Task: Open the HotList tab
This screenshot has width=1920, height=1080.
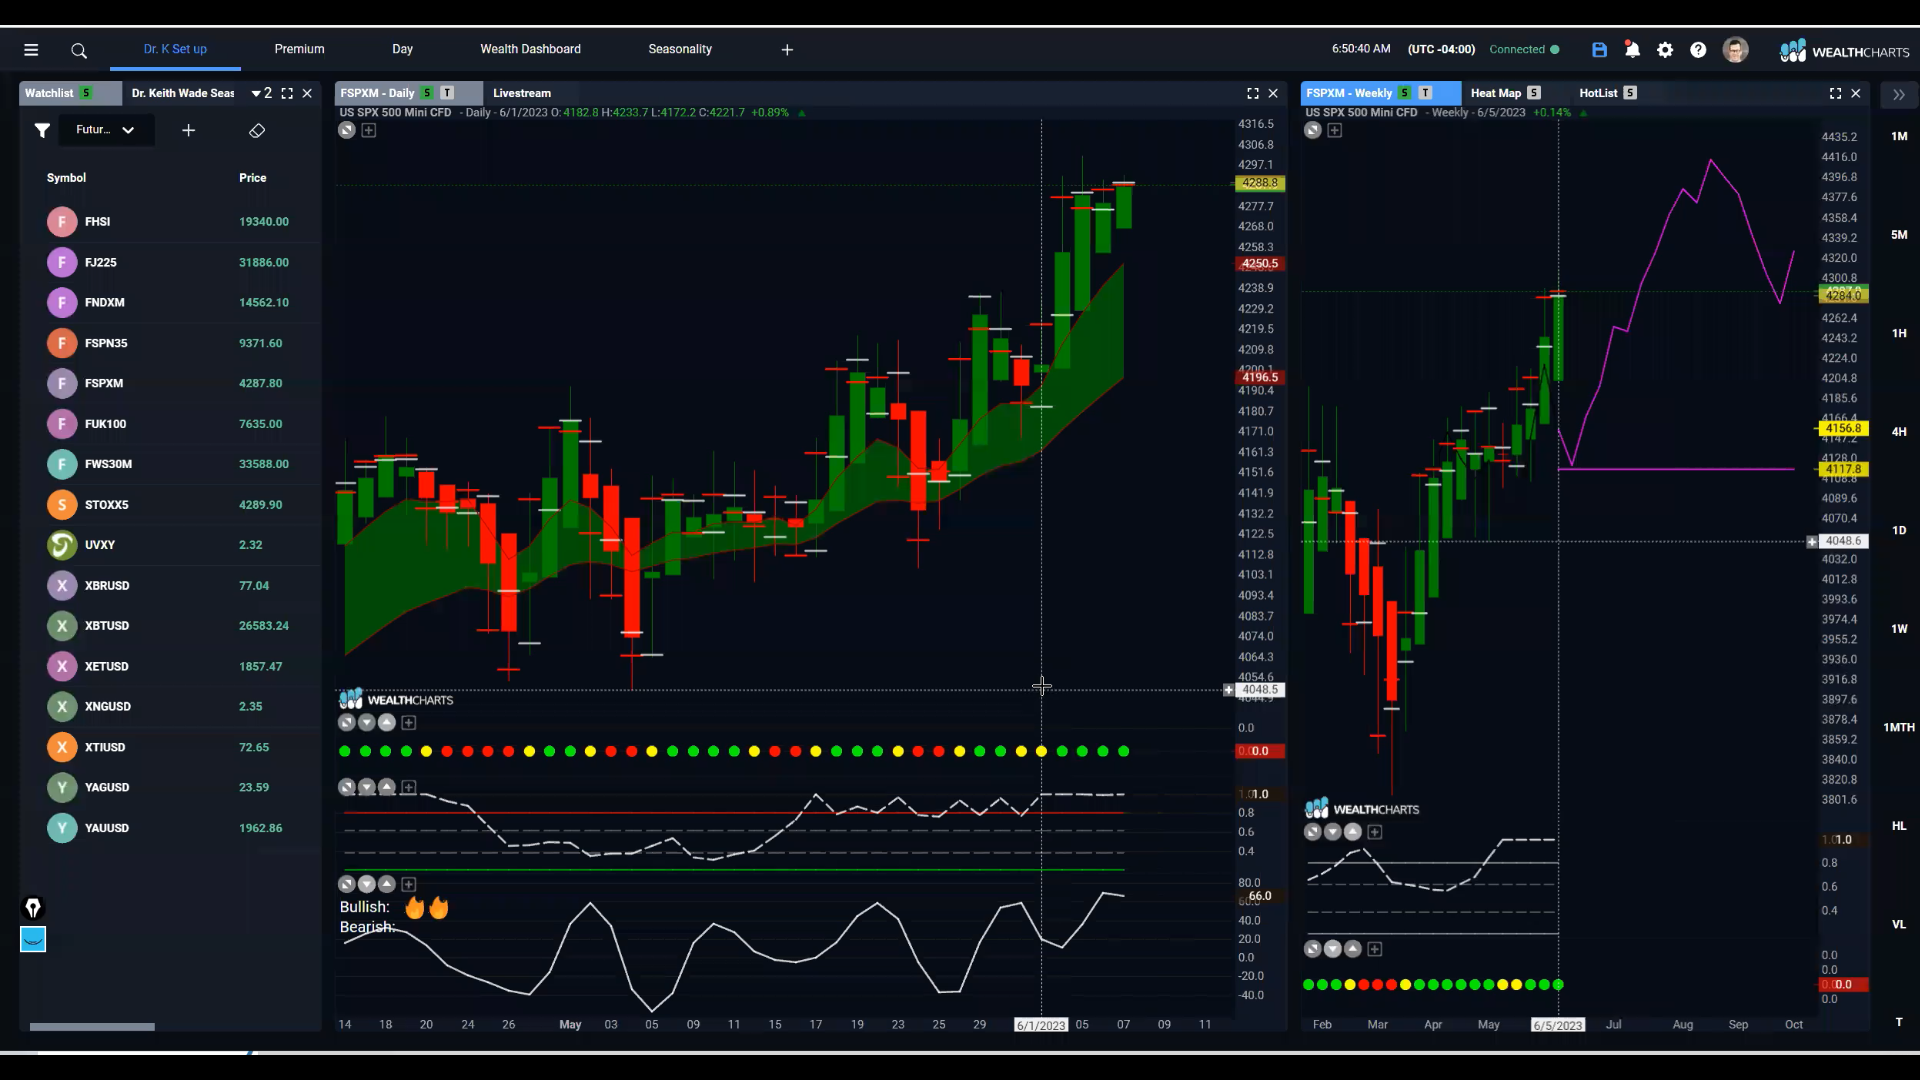Action: click(x=1598, y=93)
